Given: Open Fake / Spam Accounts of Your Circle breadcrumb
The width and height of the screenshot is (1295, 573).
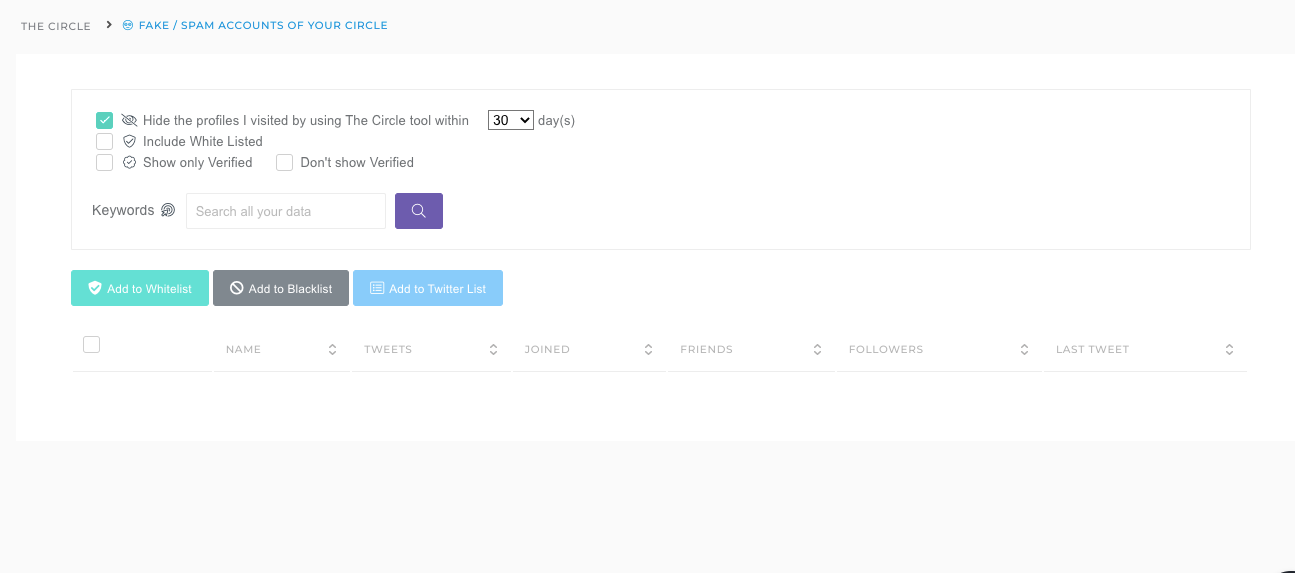Looking at the screenshot, I should pyautogui.click(x=263, y=25).
